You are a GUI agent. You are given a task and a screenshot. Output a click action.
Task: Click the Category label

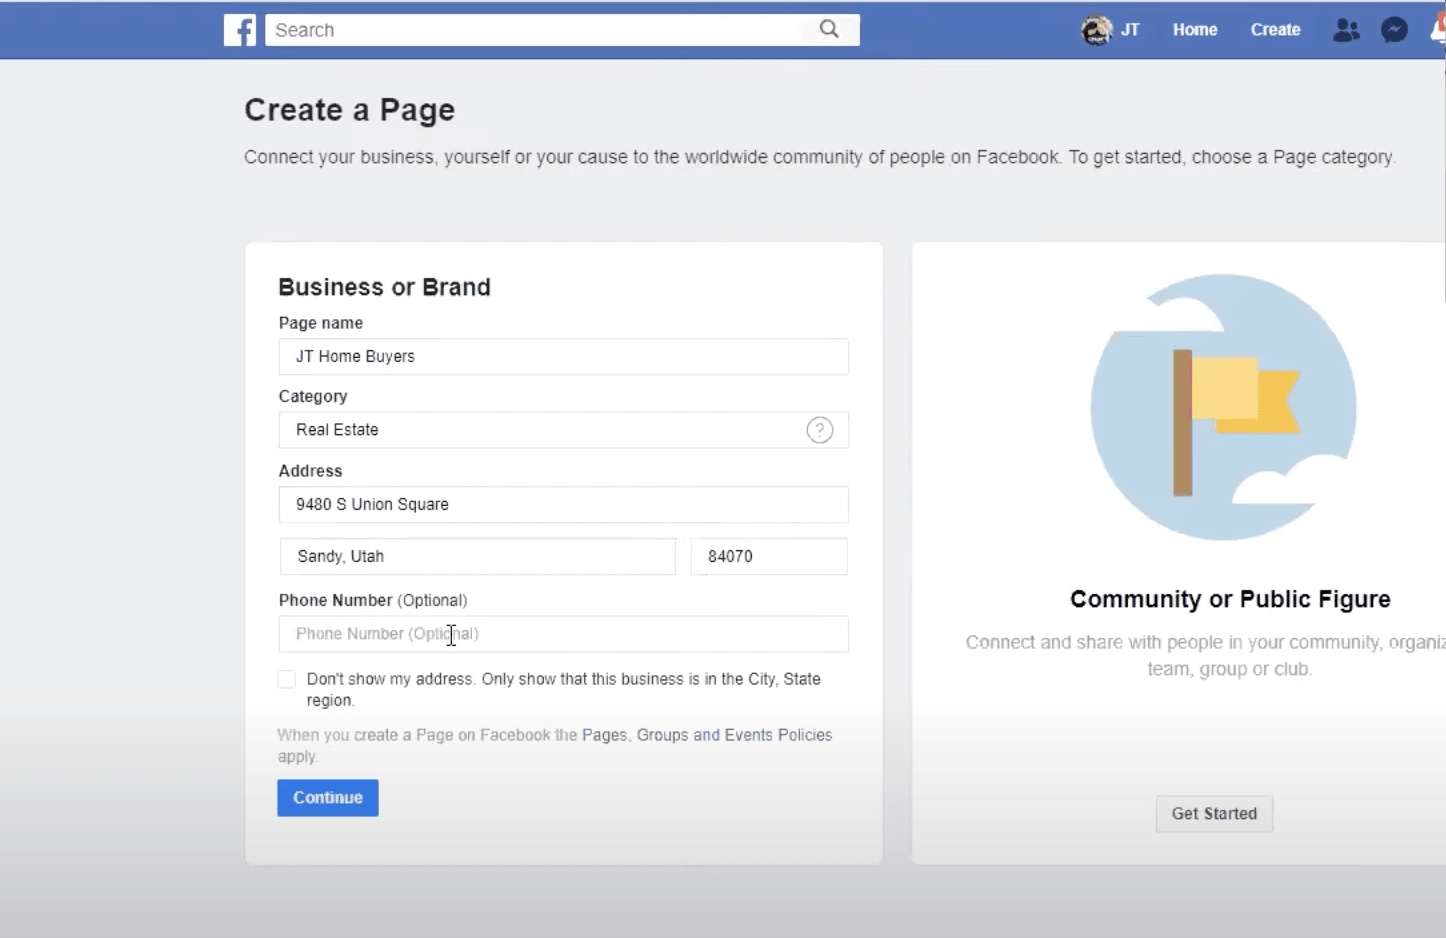coord(313,396)
